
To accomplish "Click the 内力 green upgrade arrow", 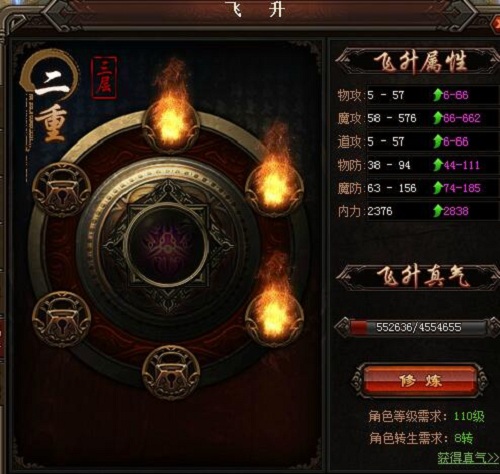I will click(437, 211).
